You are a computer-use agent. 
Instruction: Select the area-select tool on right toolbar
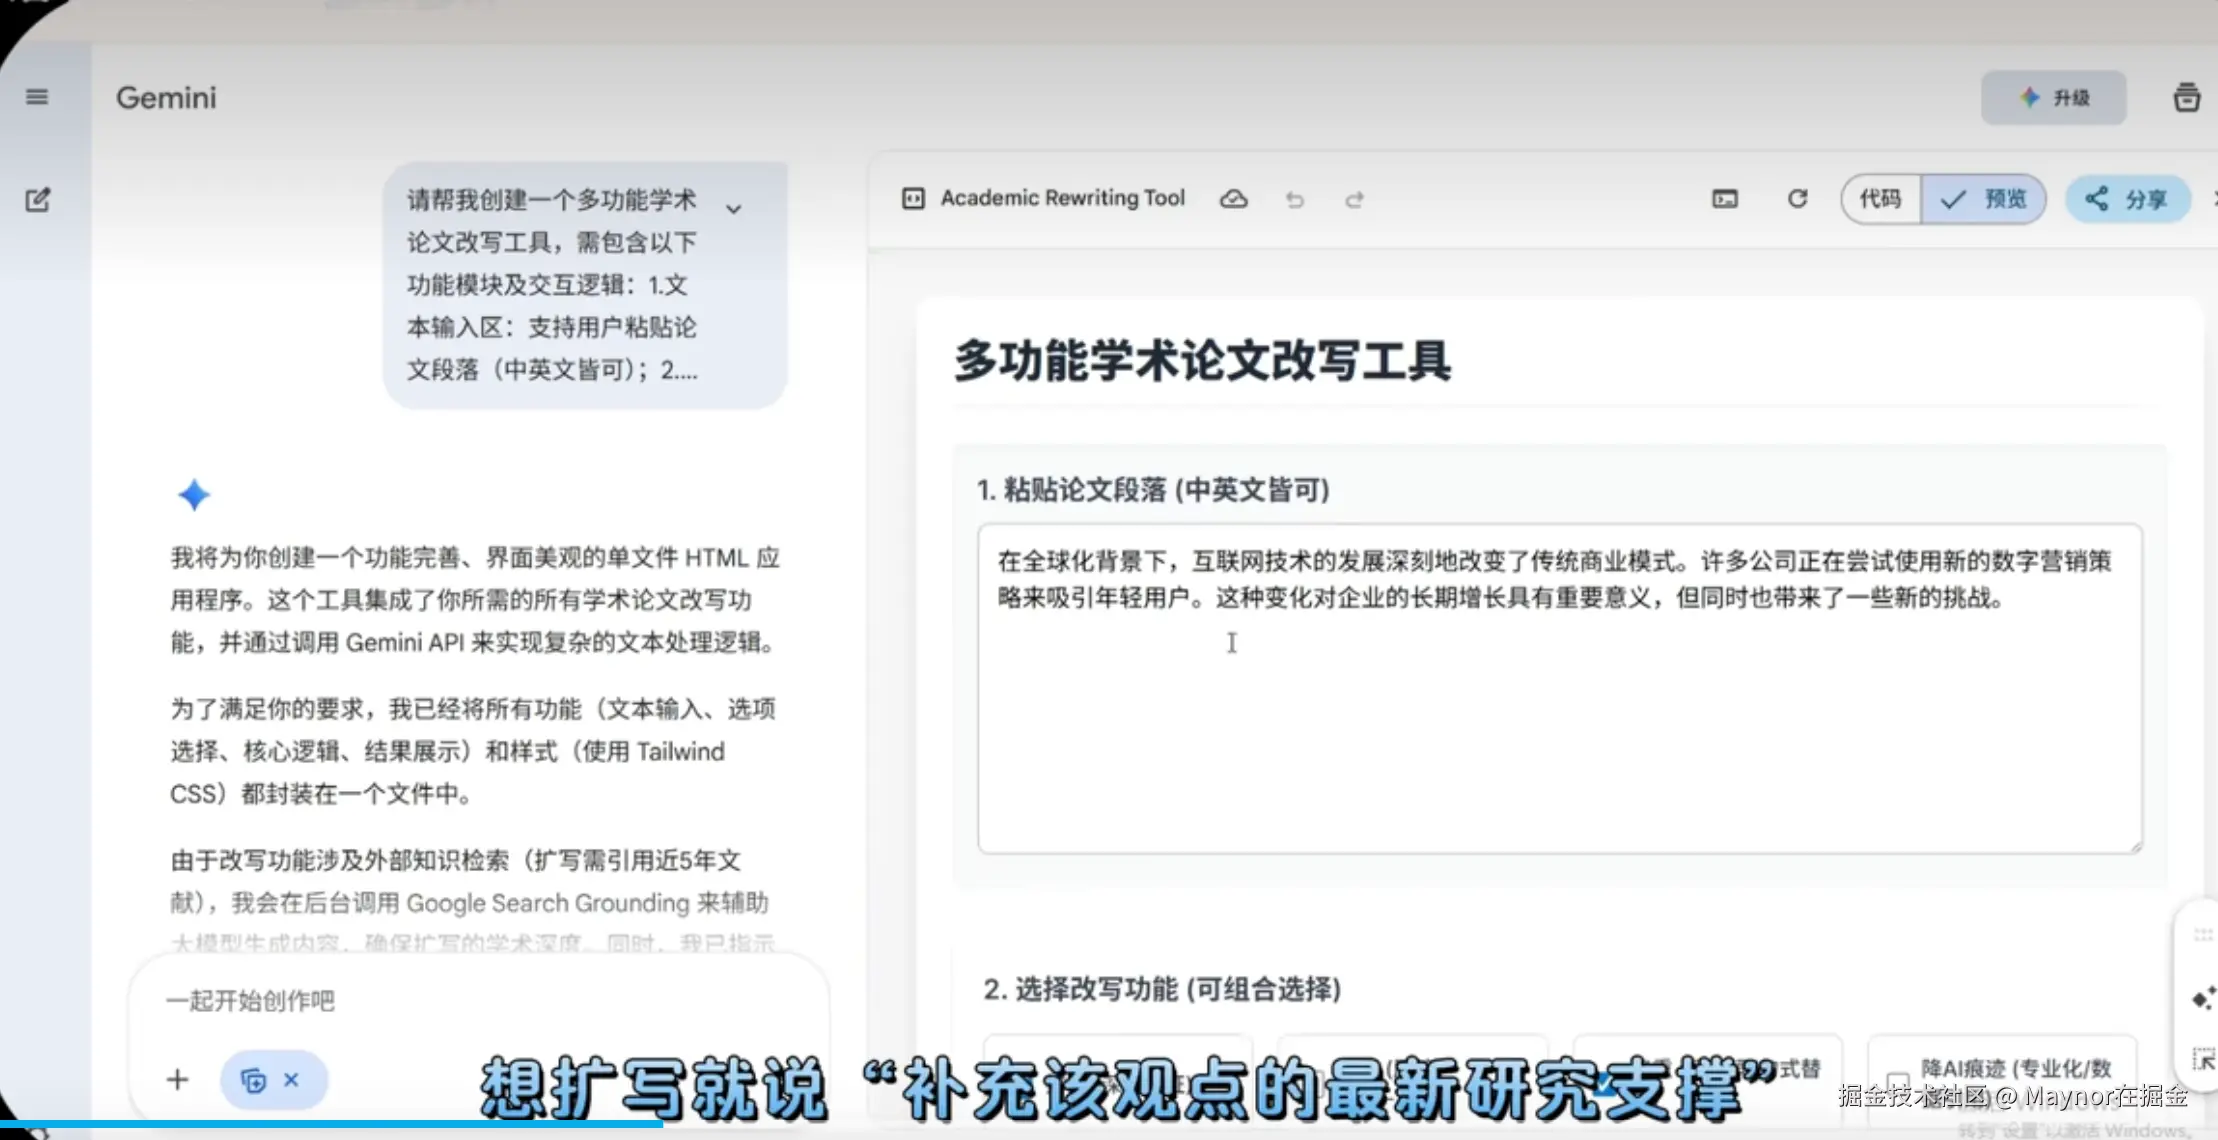point(2203,1059)
